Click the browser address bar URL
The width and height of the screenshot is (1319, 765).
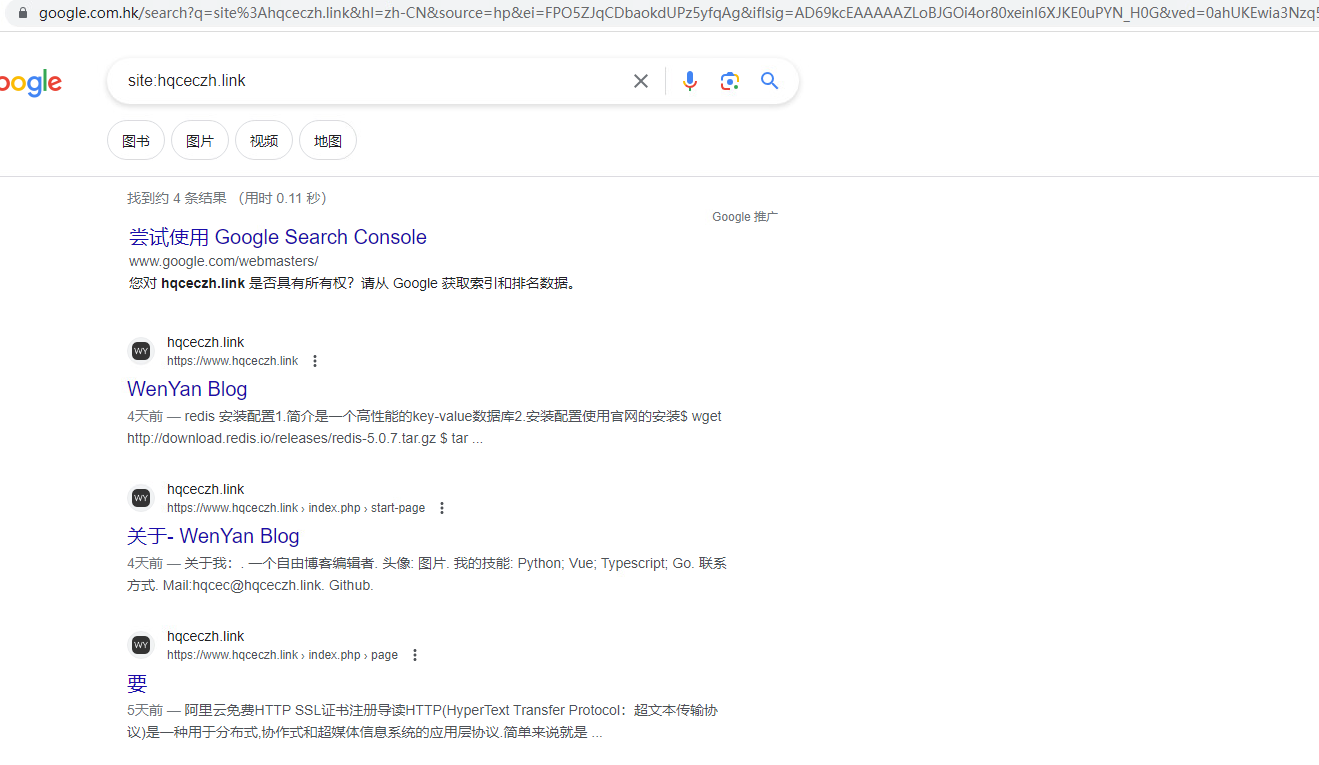(x=678, y=13)
